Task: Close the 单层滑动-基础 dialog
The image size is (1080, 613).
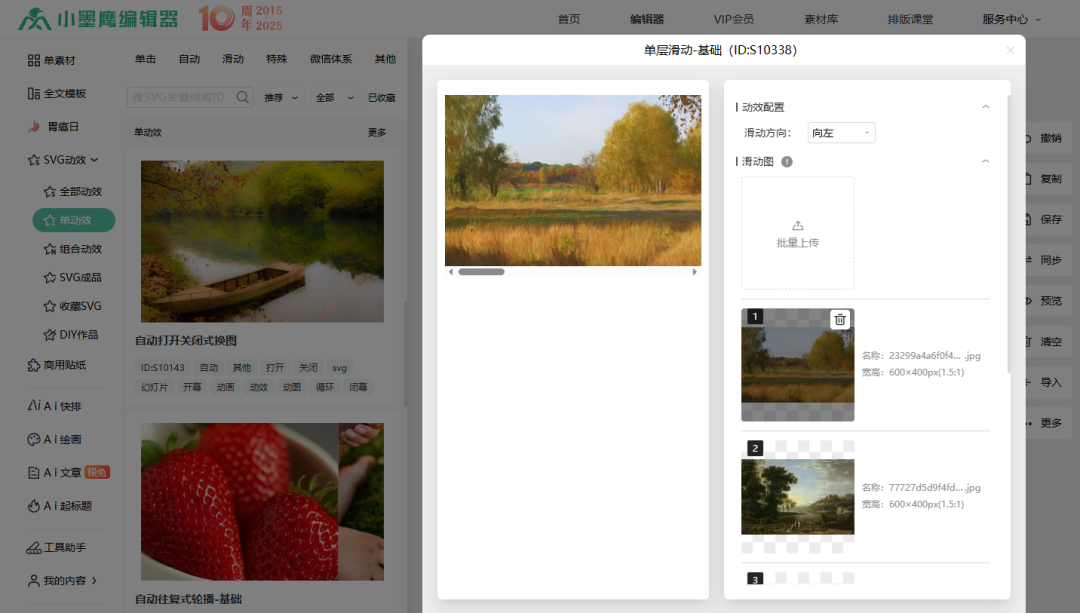Action: tap(1010, 50)
